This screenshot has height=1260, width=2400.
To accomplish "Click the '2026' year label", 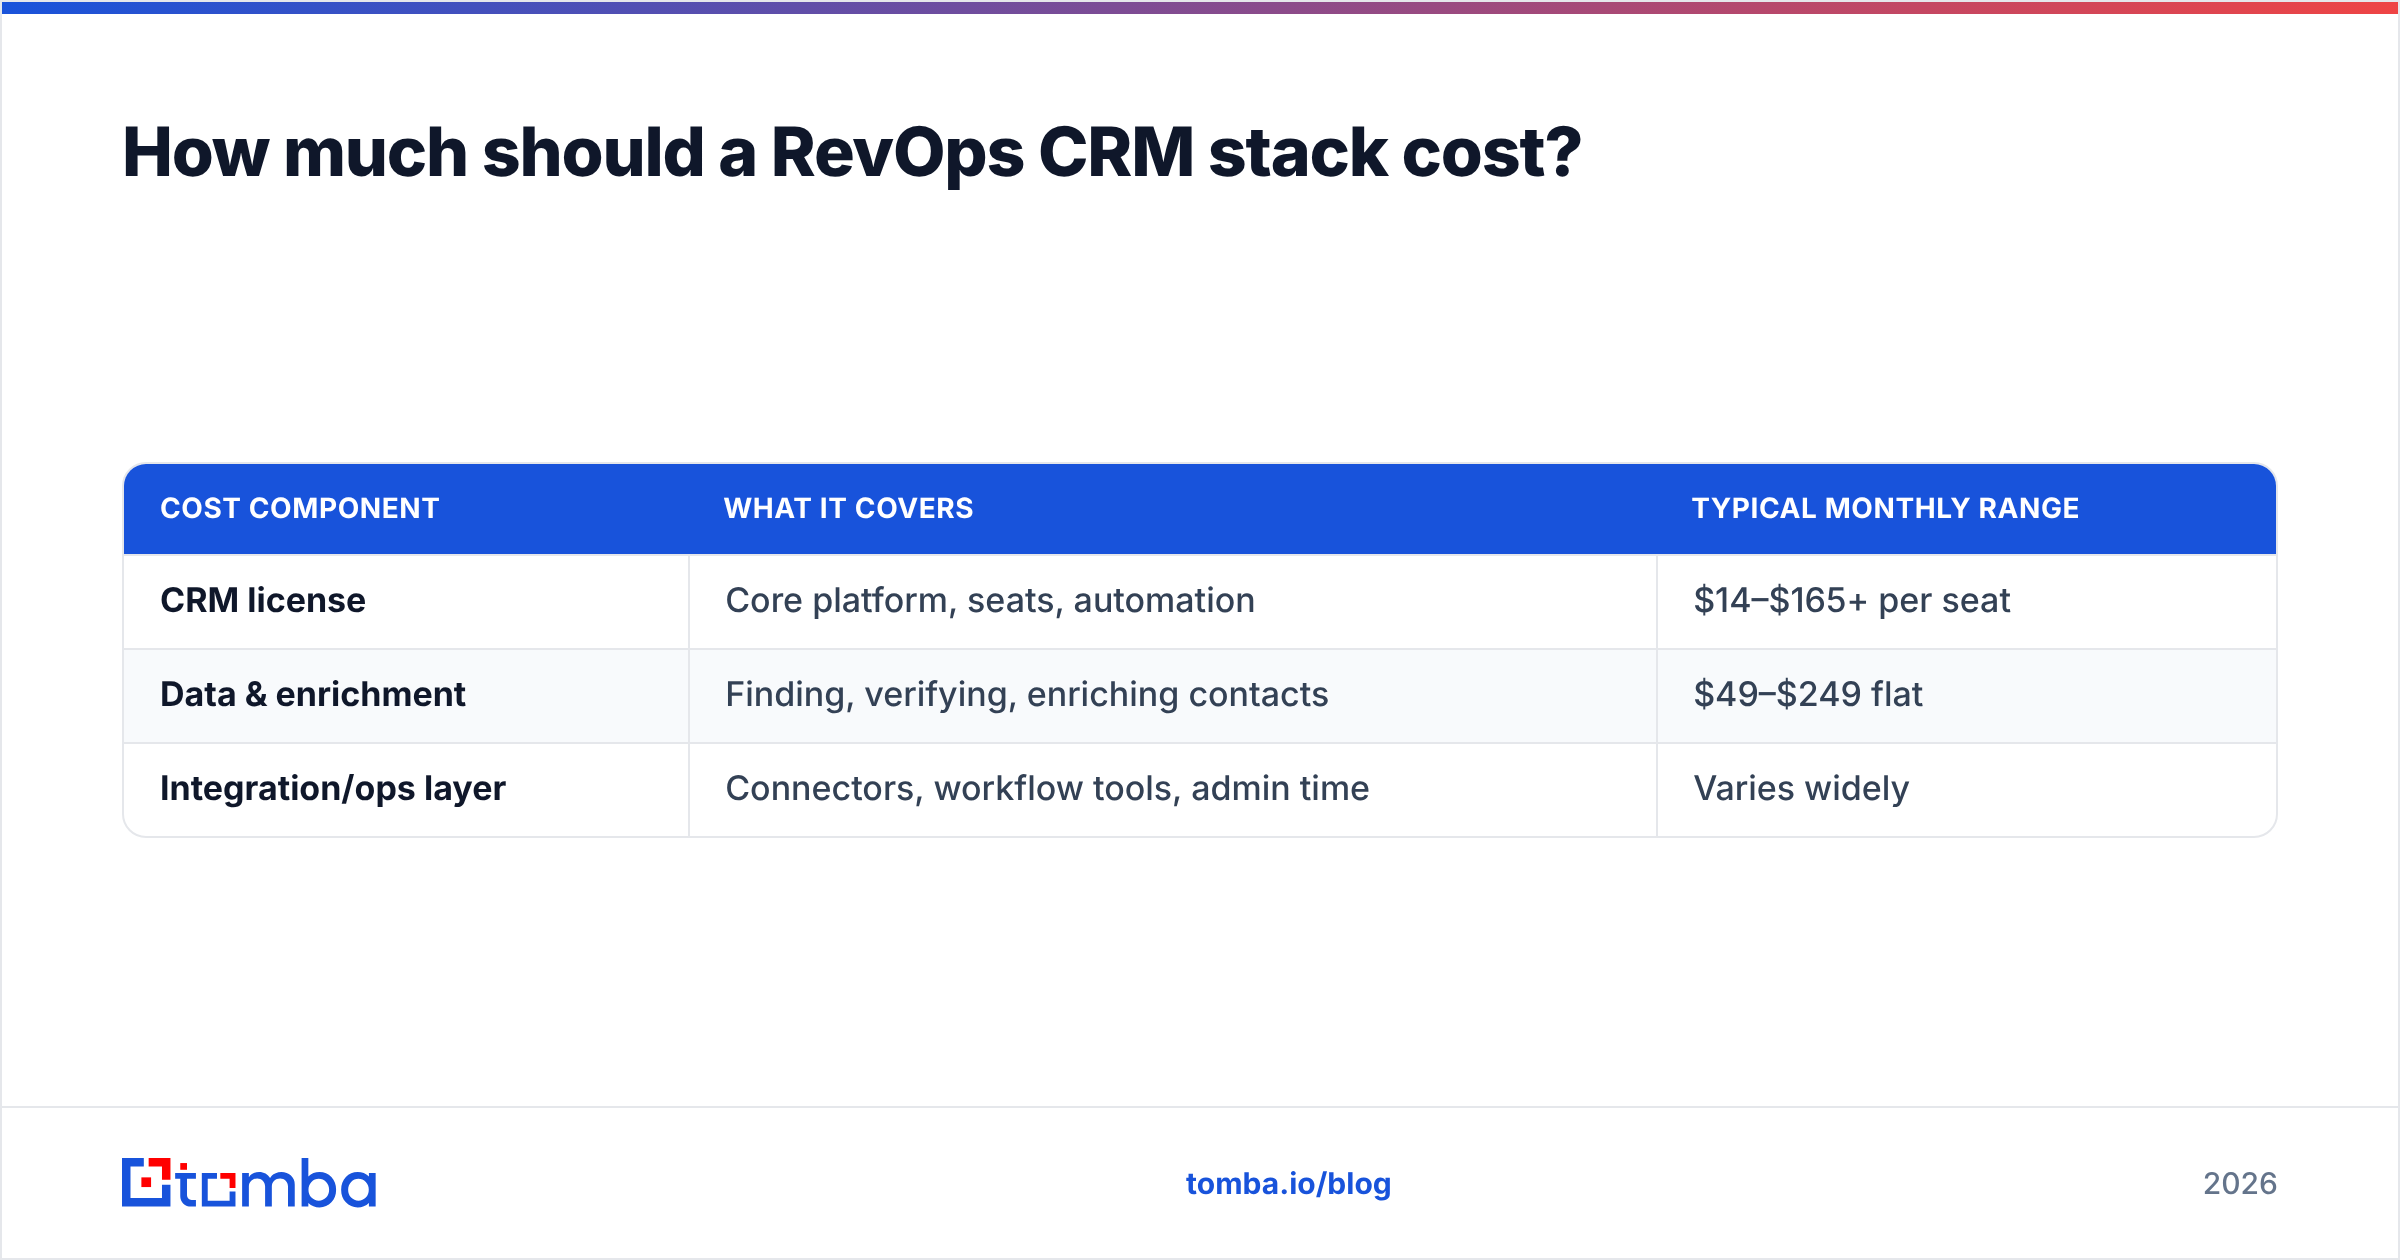I will click(2240, 1184).
